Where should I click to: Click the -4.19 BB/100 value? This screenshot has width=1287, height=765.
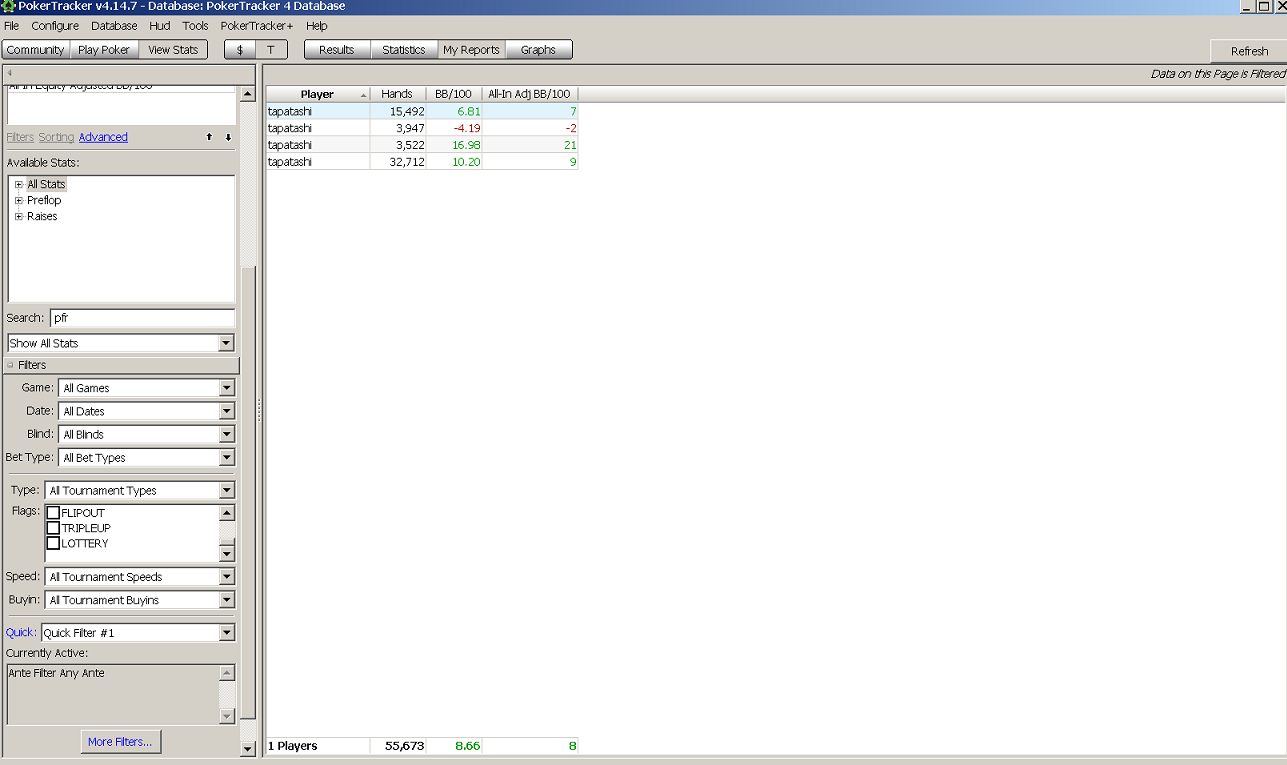pos(465,128)
